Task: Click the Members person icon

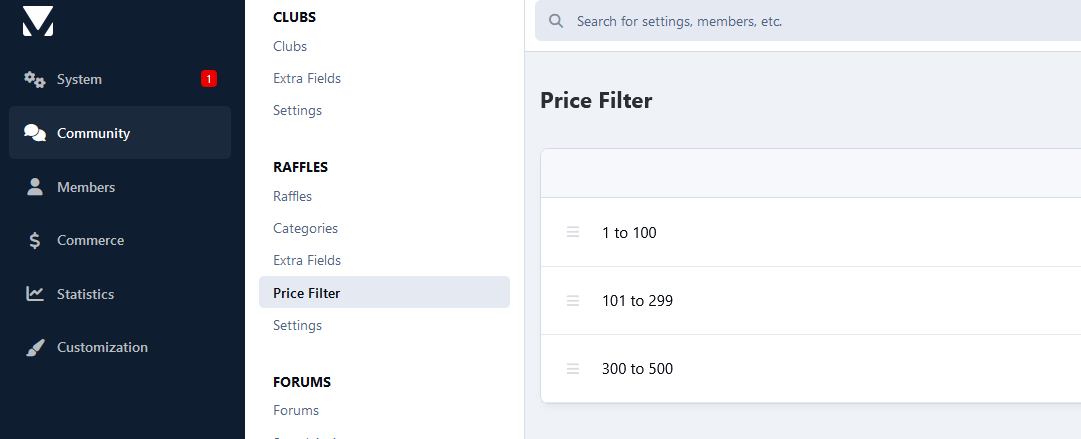Action: (x=34, y=187)
